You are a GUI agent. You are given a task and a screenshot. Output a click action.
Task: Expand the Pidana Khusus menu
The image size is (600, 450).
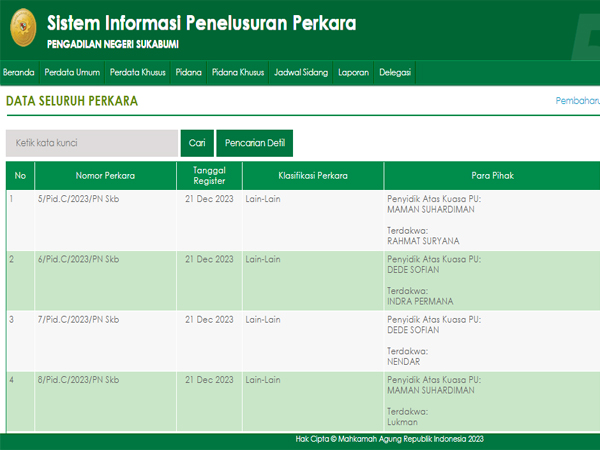click(238, 72)
